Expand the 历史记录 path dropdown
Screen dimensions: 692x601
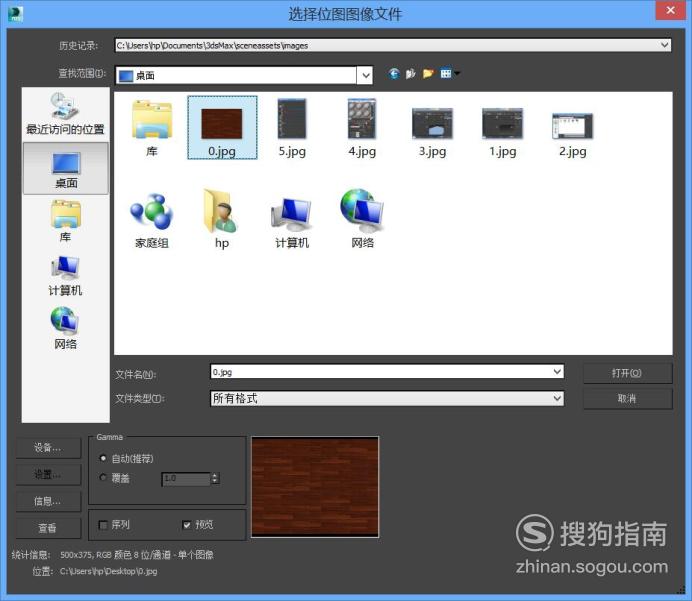664,45
